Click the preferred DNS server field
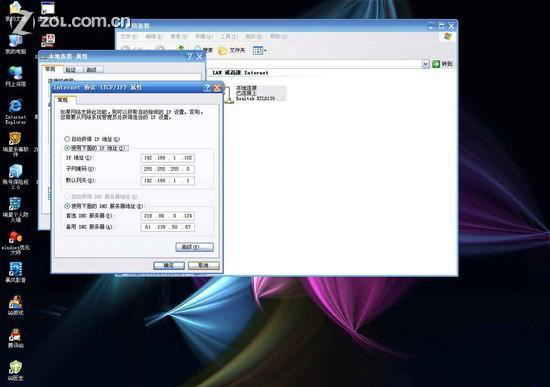 coord(168,216)
